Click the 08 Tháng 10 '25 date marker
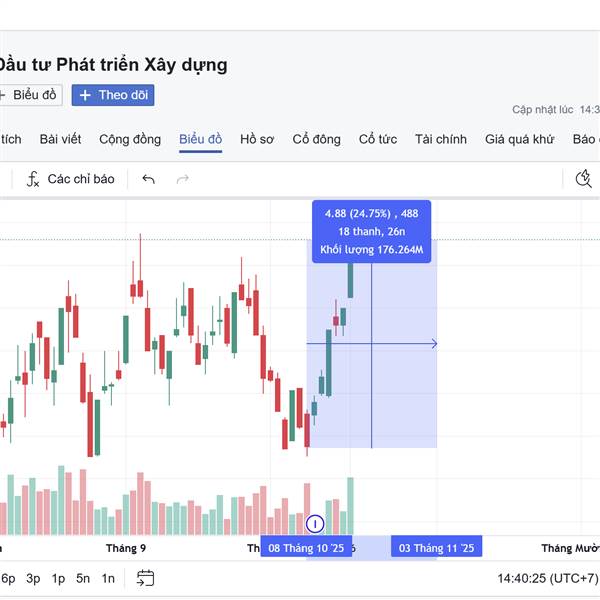The height and width of the screenshot is (600, 600). coord(306,548)
